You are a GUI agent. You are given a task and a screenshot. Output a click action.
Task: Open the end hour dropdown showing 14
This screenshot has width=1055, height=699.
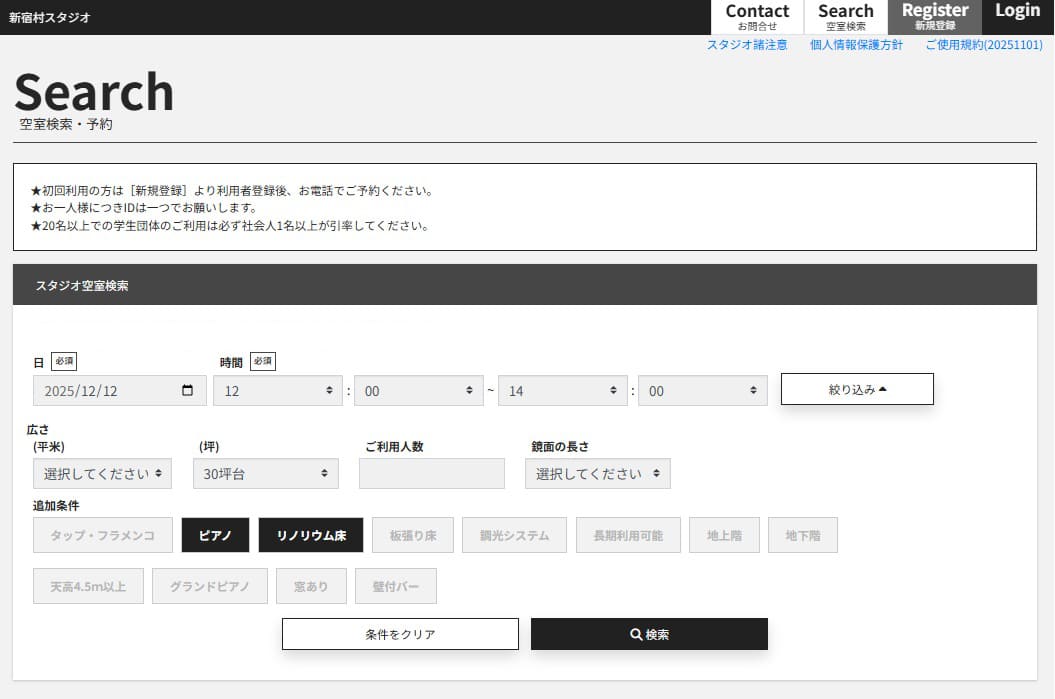pos(563,391)
